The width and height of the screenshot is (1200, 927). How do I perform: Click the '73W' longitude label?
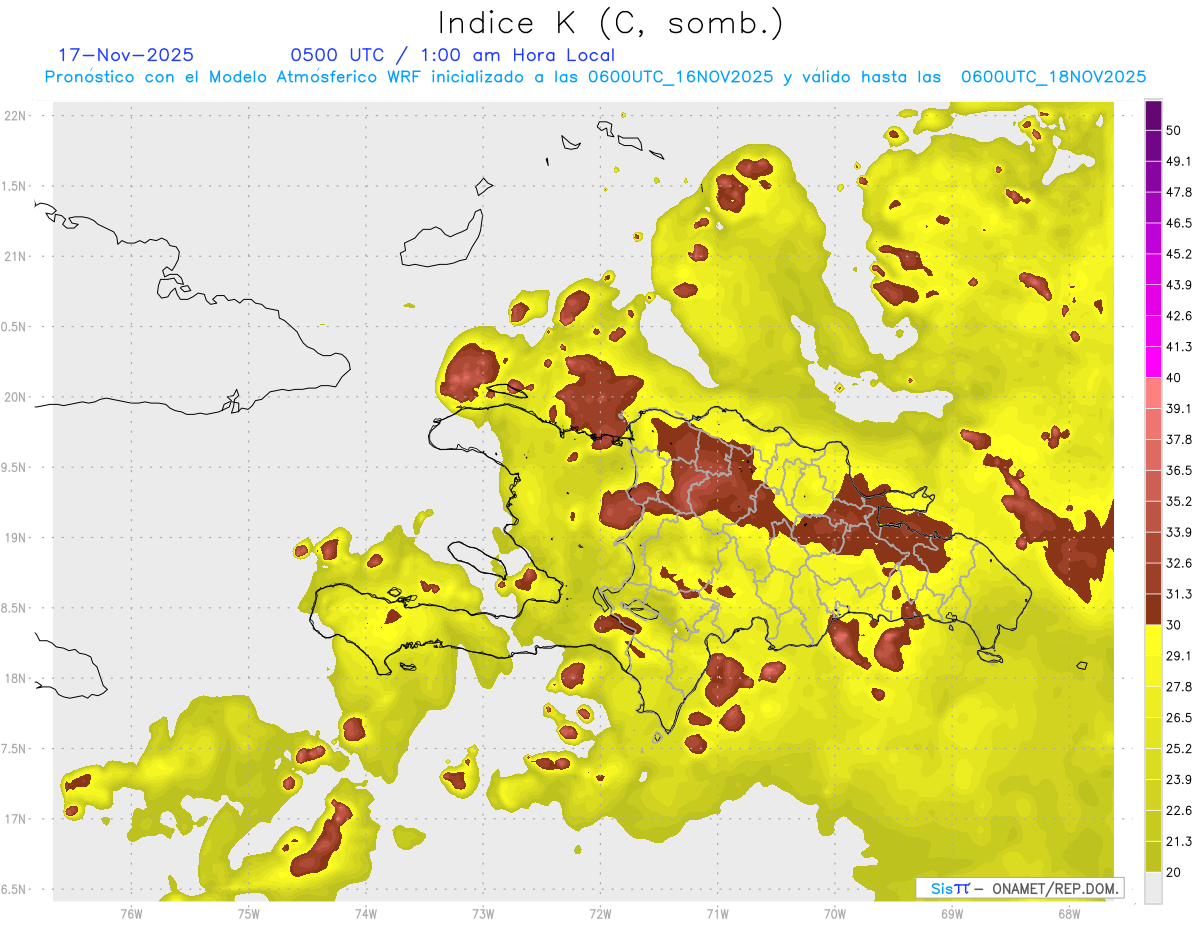(483, 914)
